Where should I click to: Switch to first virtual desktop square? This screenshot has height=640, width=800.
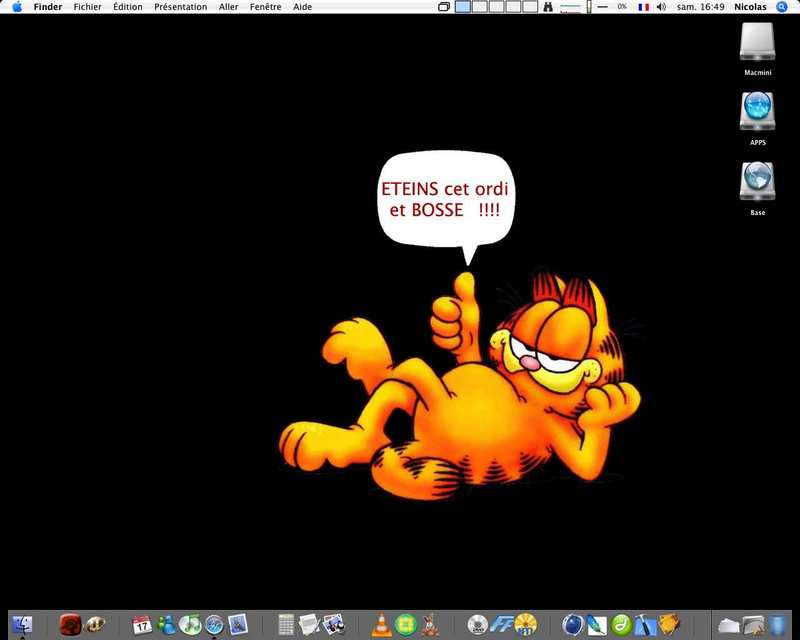[463, 7]
